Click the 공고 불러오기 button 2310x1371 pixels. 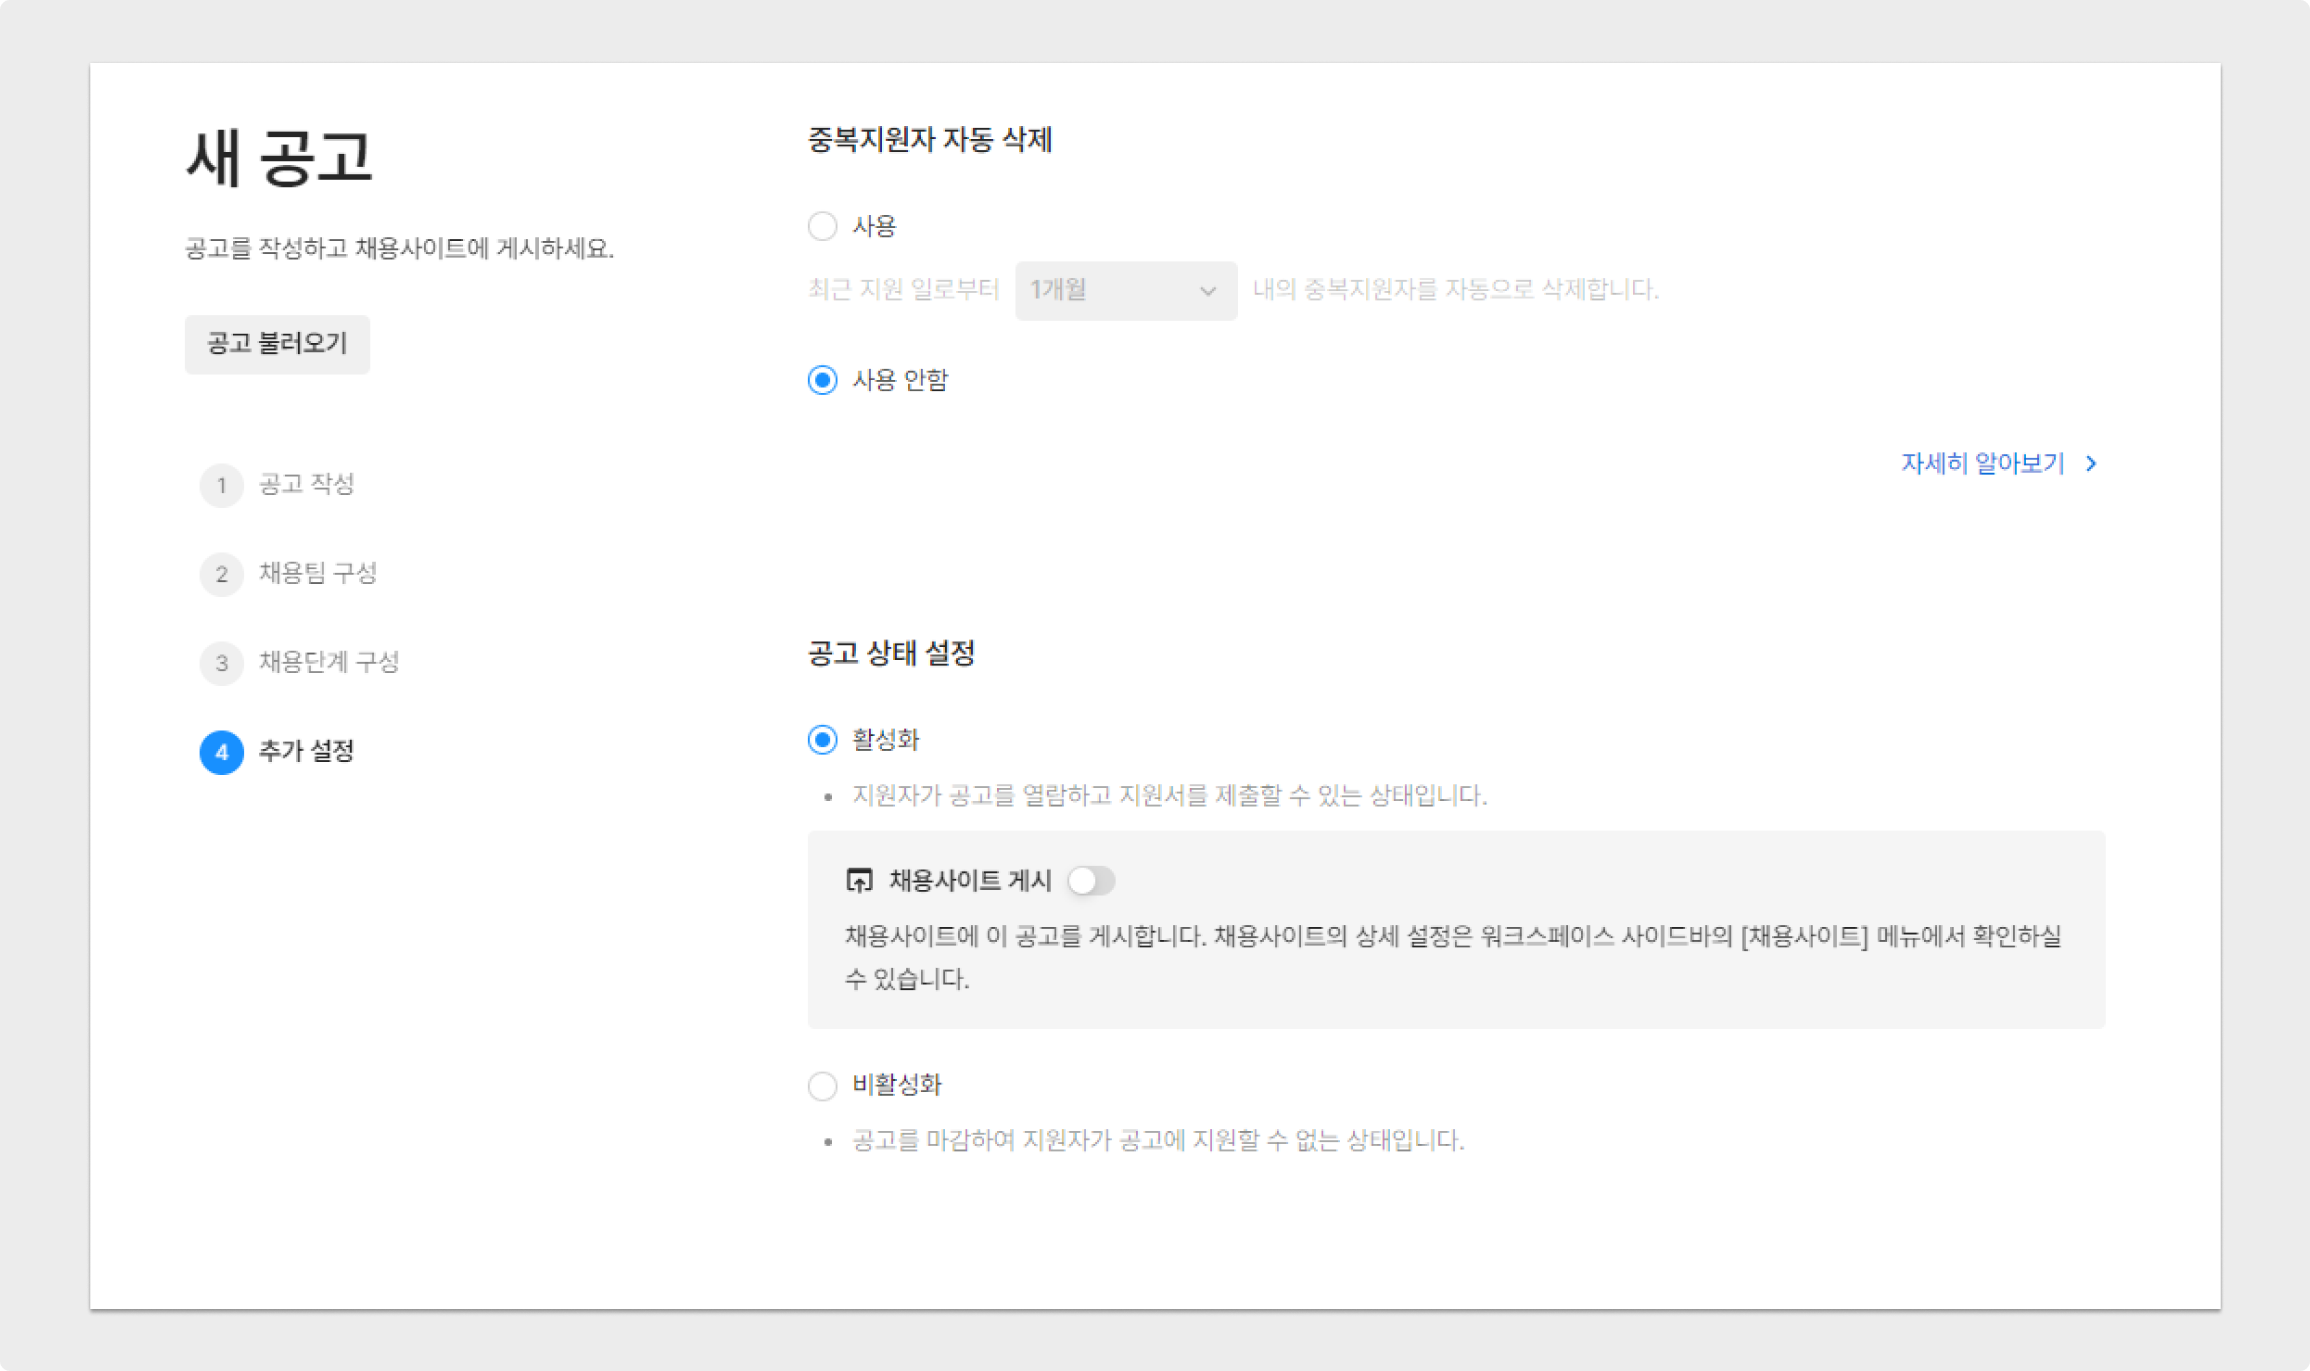click(277, 344)
